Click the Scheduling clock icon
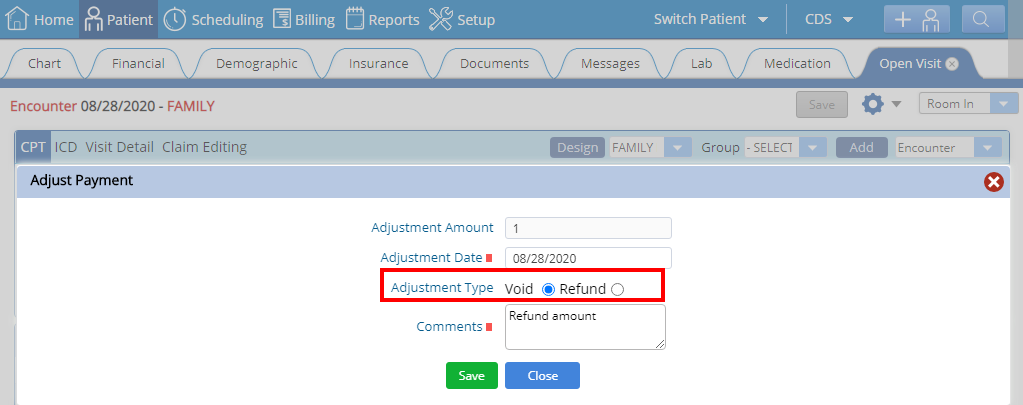This screenshot has width=1023, height=405. (x=174, y=19)
